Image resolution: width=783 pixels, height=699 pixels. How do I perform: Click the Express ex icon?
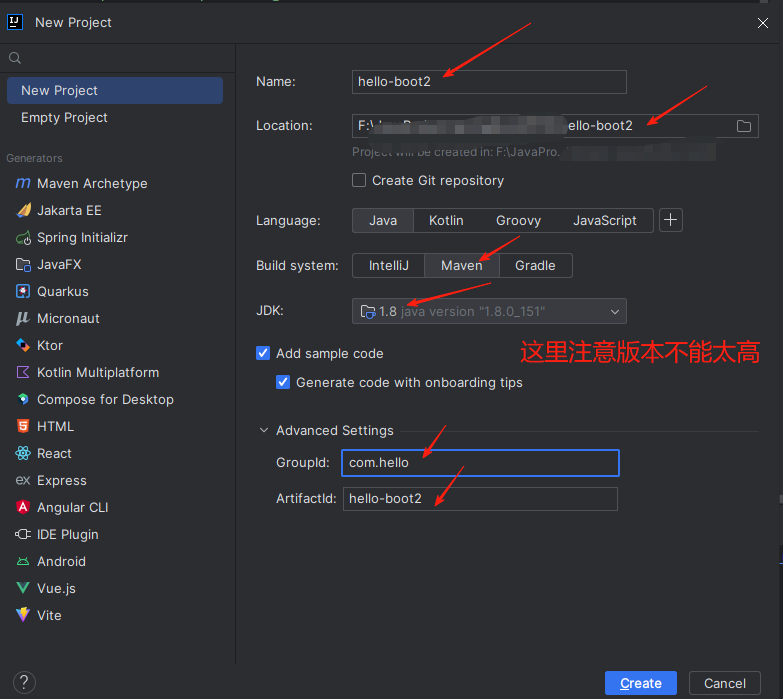pyautogui.click(x=23, y=480)
